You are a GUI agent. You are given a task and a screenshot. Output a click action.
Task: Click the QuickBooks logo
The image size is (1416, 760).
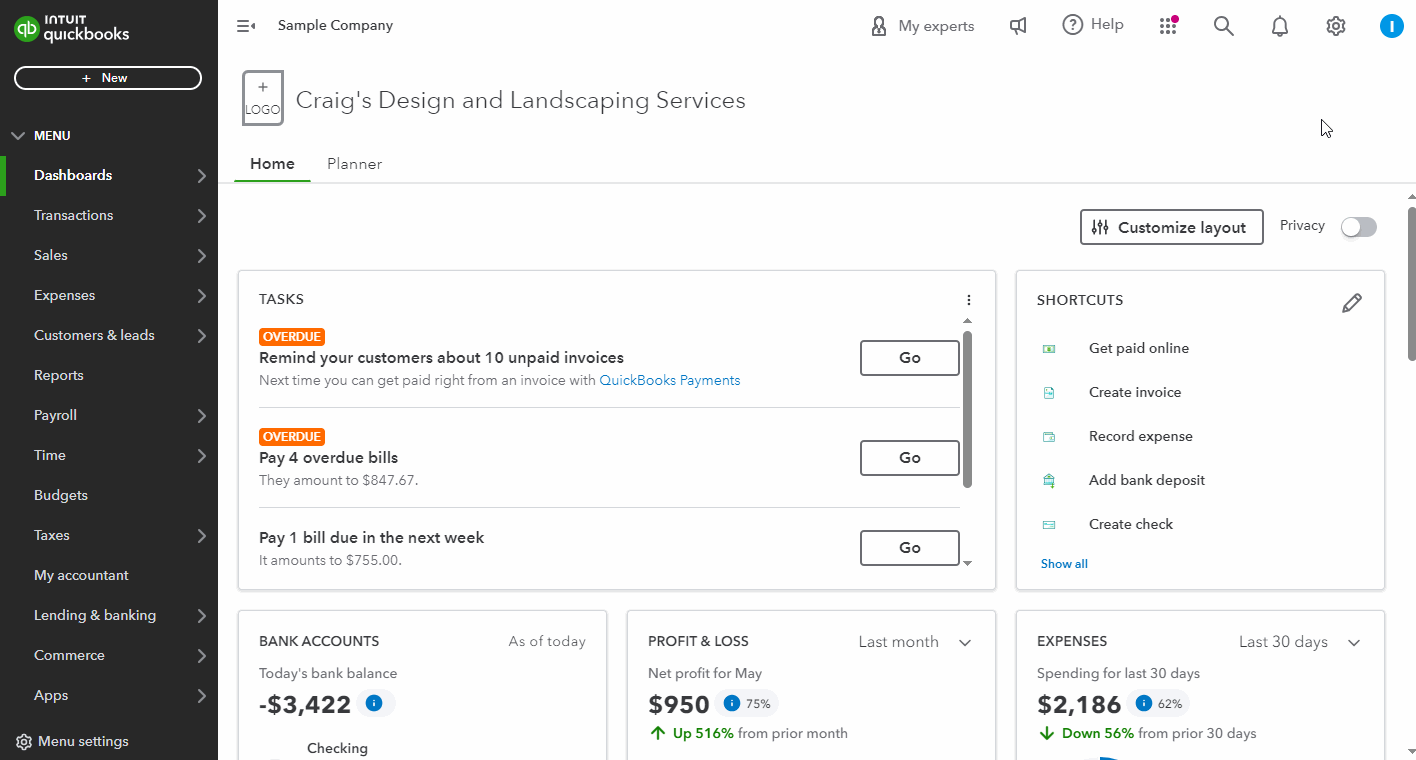click(72, 29)
